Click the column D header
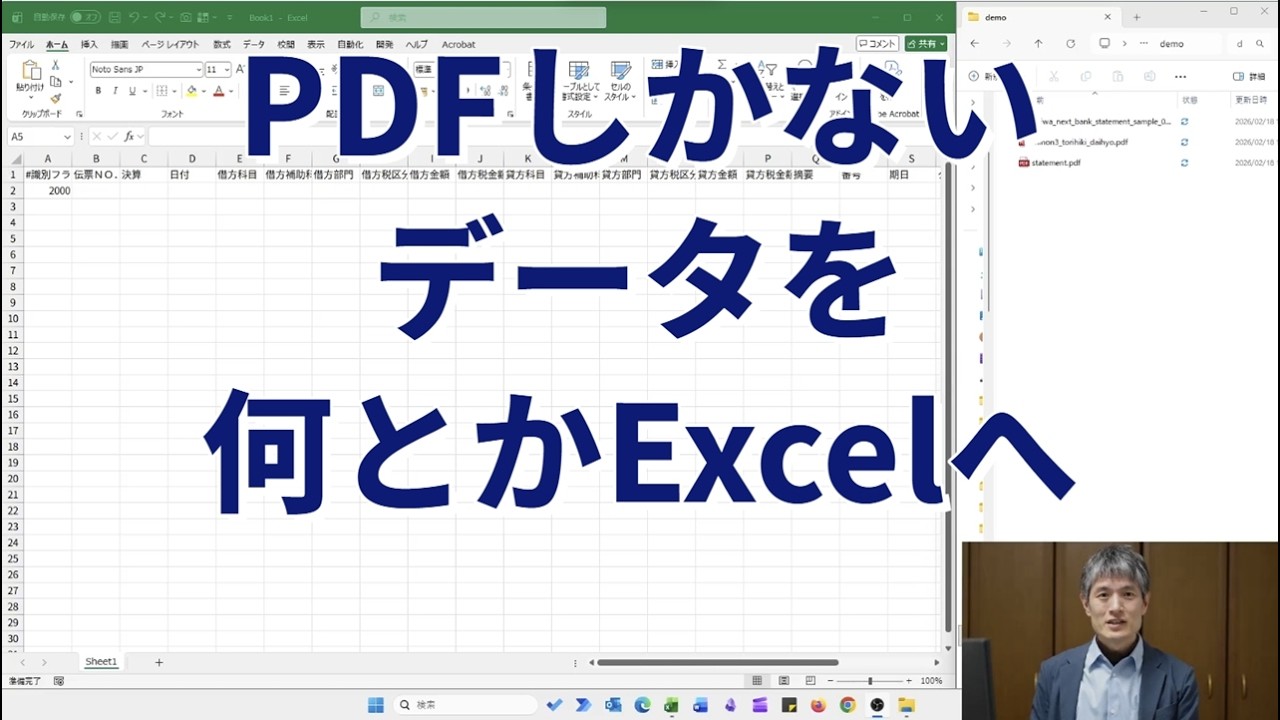Screen dimensions: 1280x720 [x=192, y=159]
